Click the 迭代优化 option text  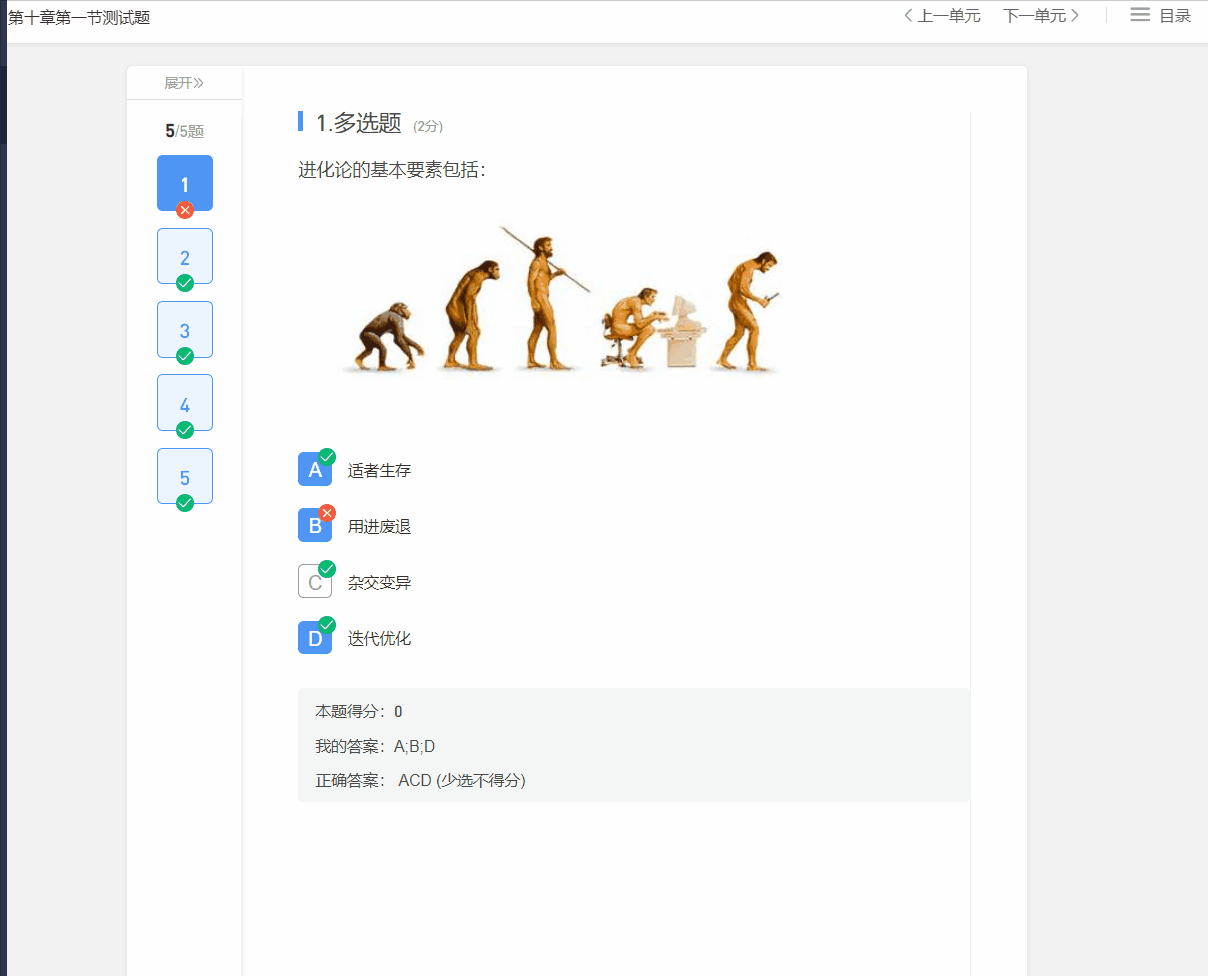[379, 638]
